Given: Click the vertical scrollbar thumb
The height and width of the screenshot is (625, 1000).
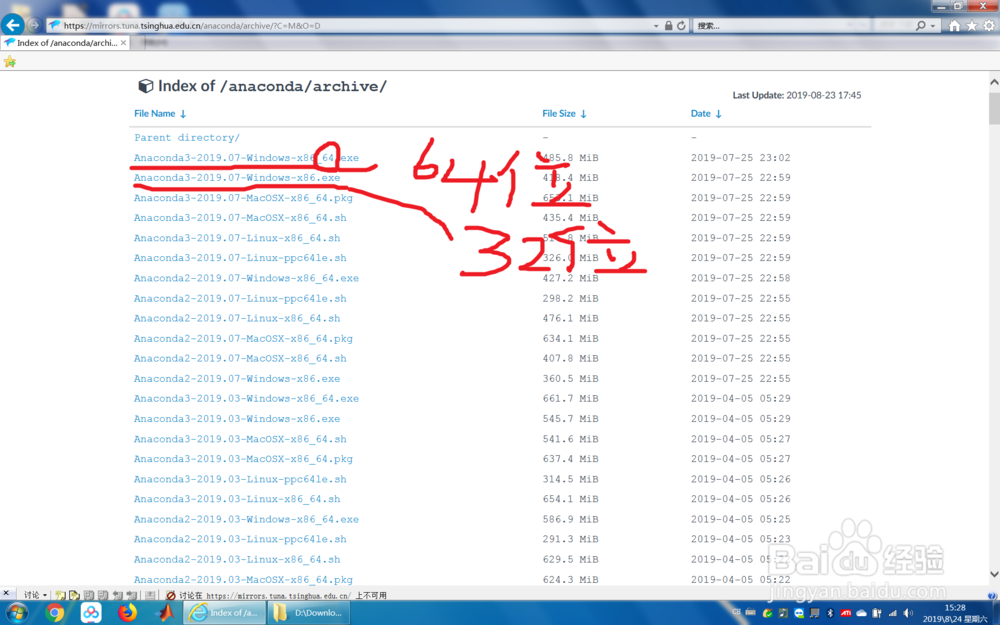Looking at the screenshot, I should click(994, 109).
